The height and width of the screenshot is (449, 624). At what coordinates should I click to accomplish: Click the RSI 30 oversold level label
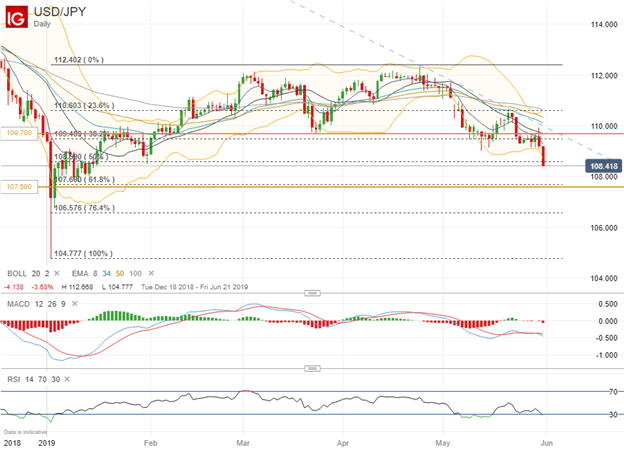[x=613, y=415]
